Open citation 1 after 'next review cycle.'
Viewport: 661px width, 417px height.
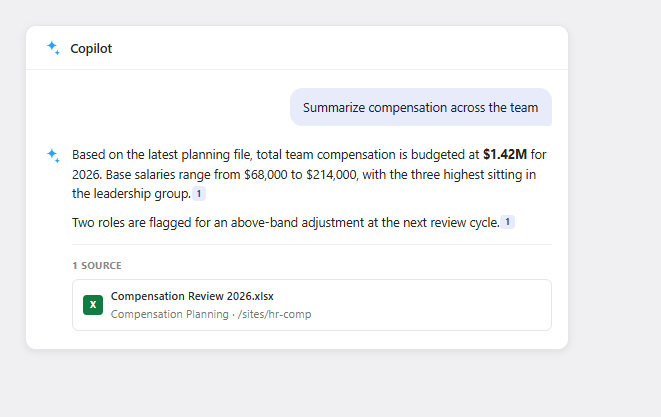click(508, 222)
